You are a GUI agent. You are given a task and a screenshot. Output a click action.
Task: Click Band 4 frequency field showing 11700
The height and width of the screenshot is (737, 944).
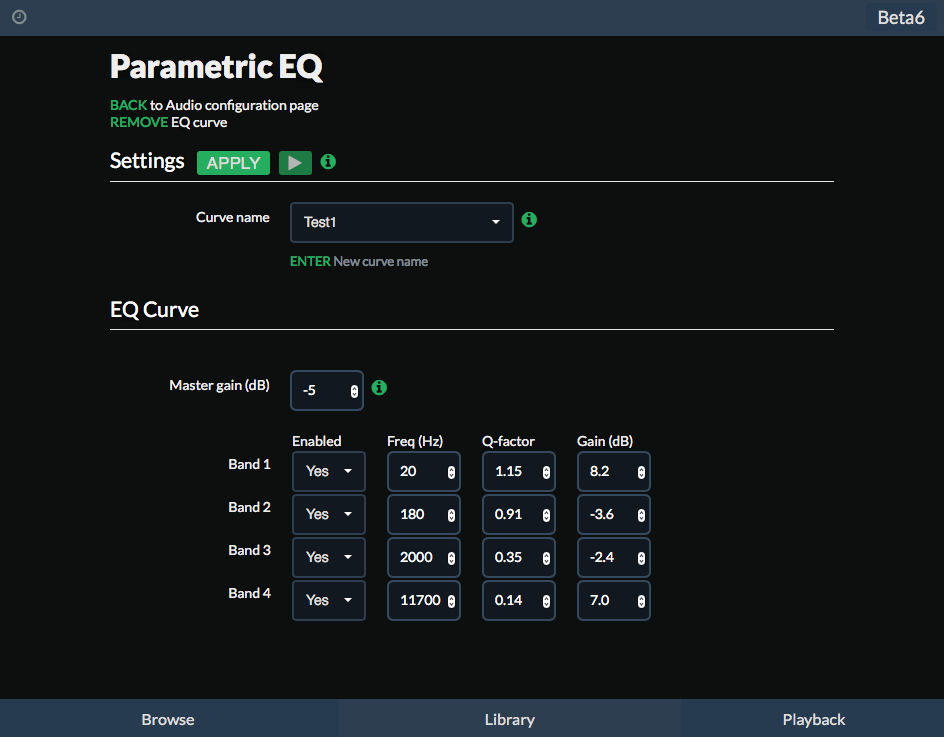(x=424, y=600)
